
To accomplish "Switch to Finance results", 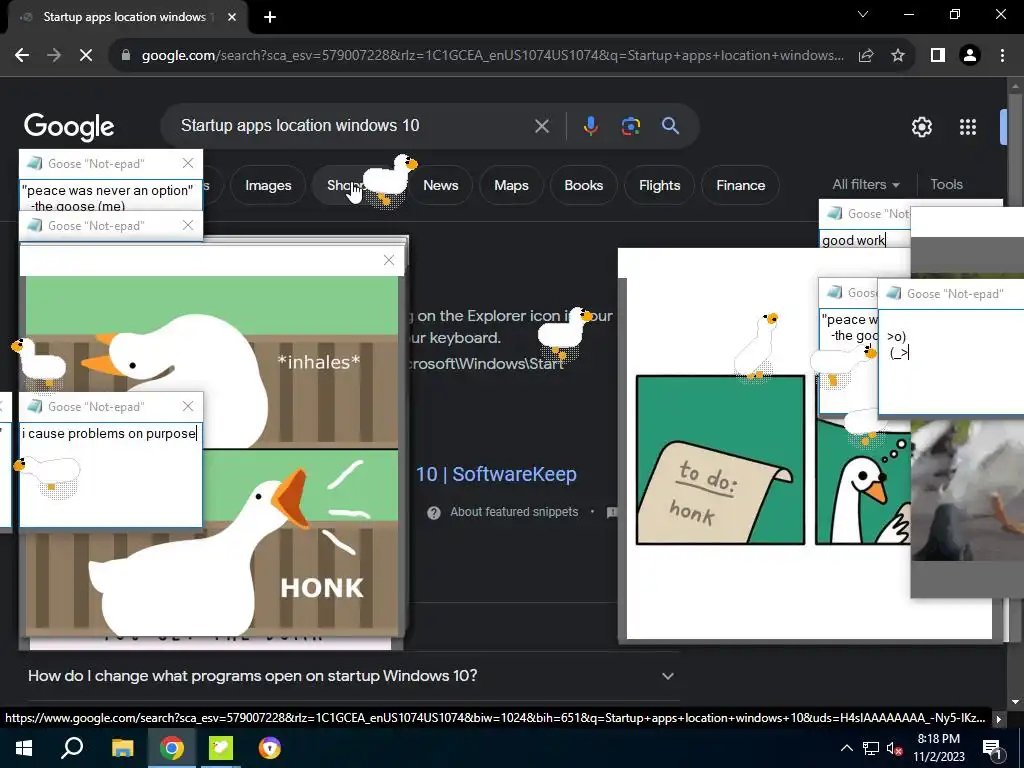I will pos(741,185).
